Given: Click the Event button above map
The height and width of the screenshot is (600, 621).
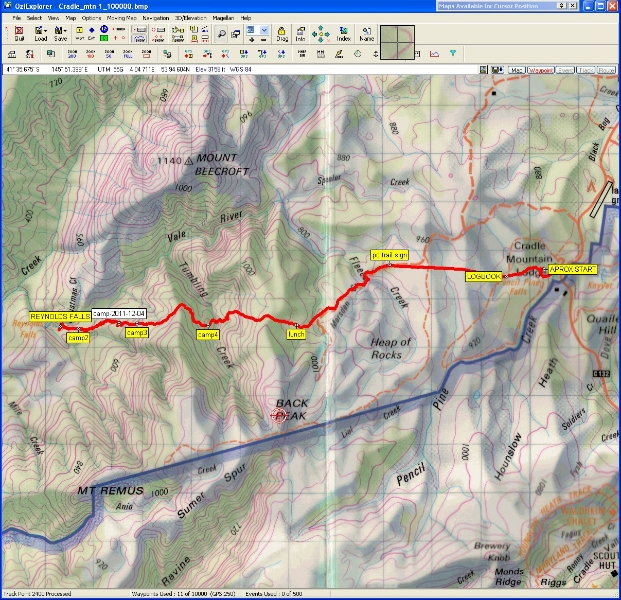Looking at the screenshot, I should pos(566,70).
